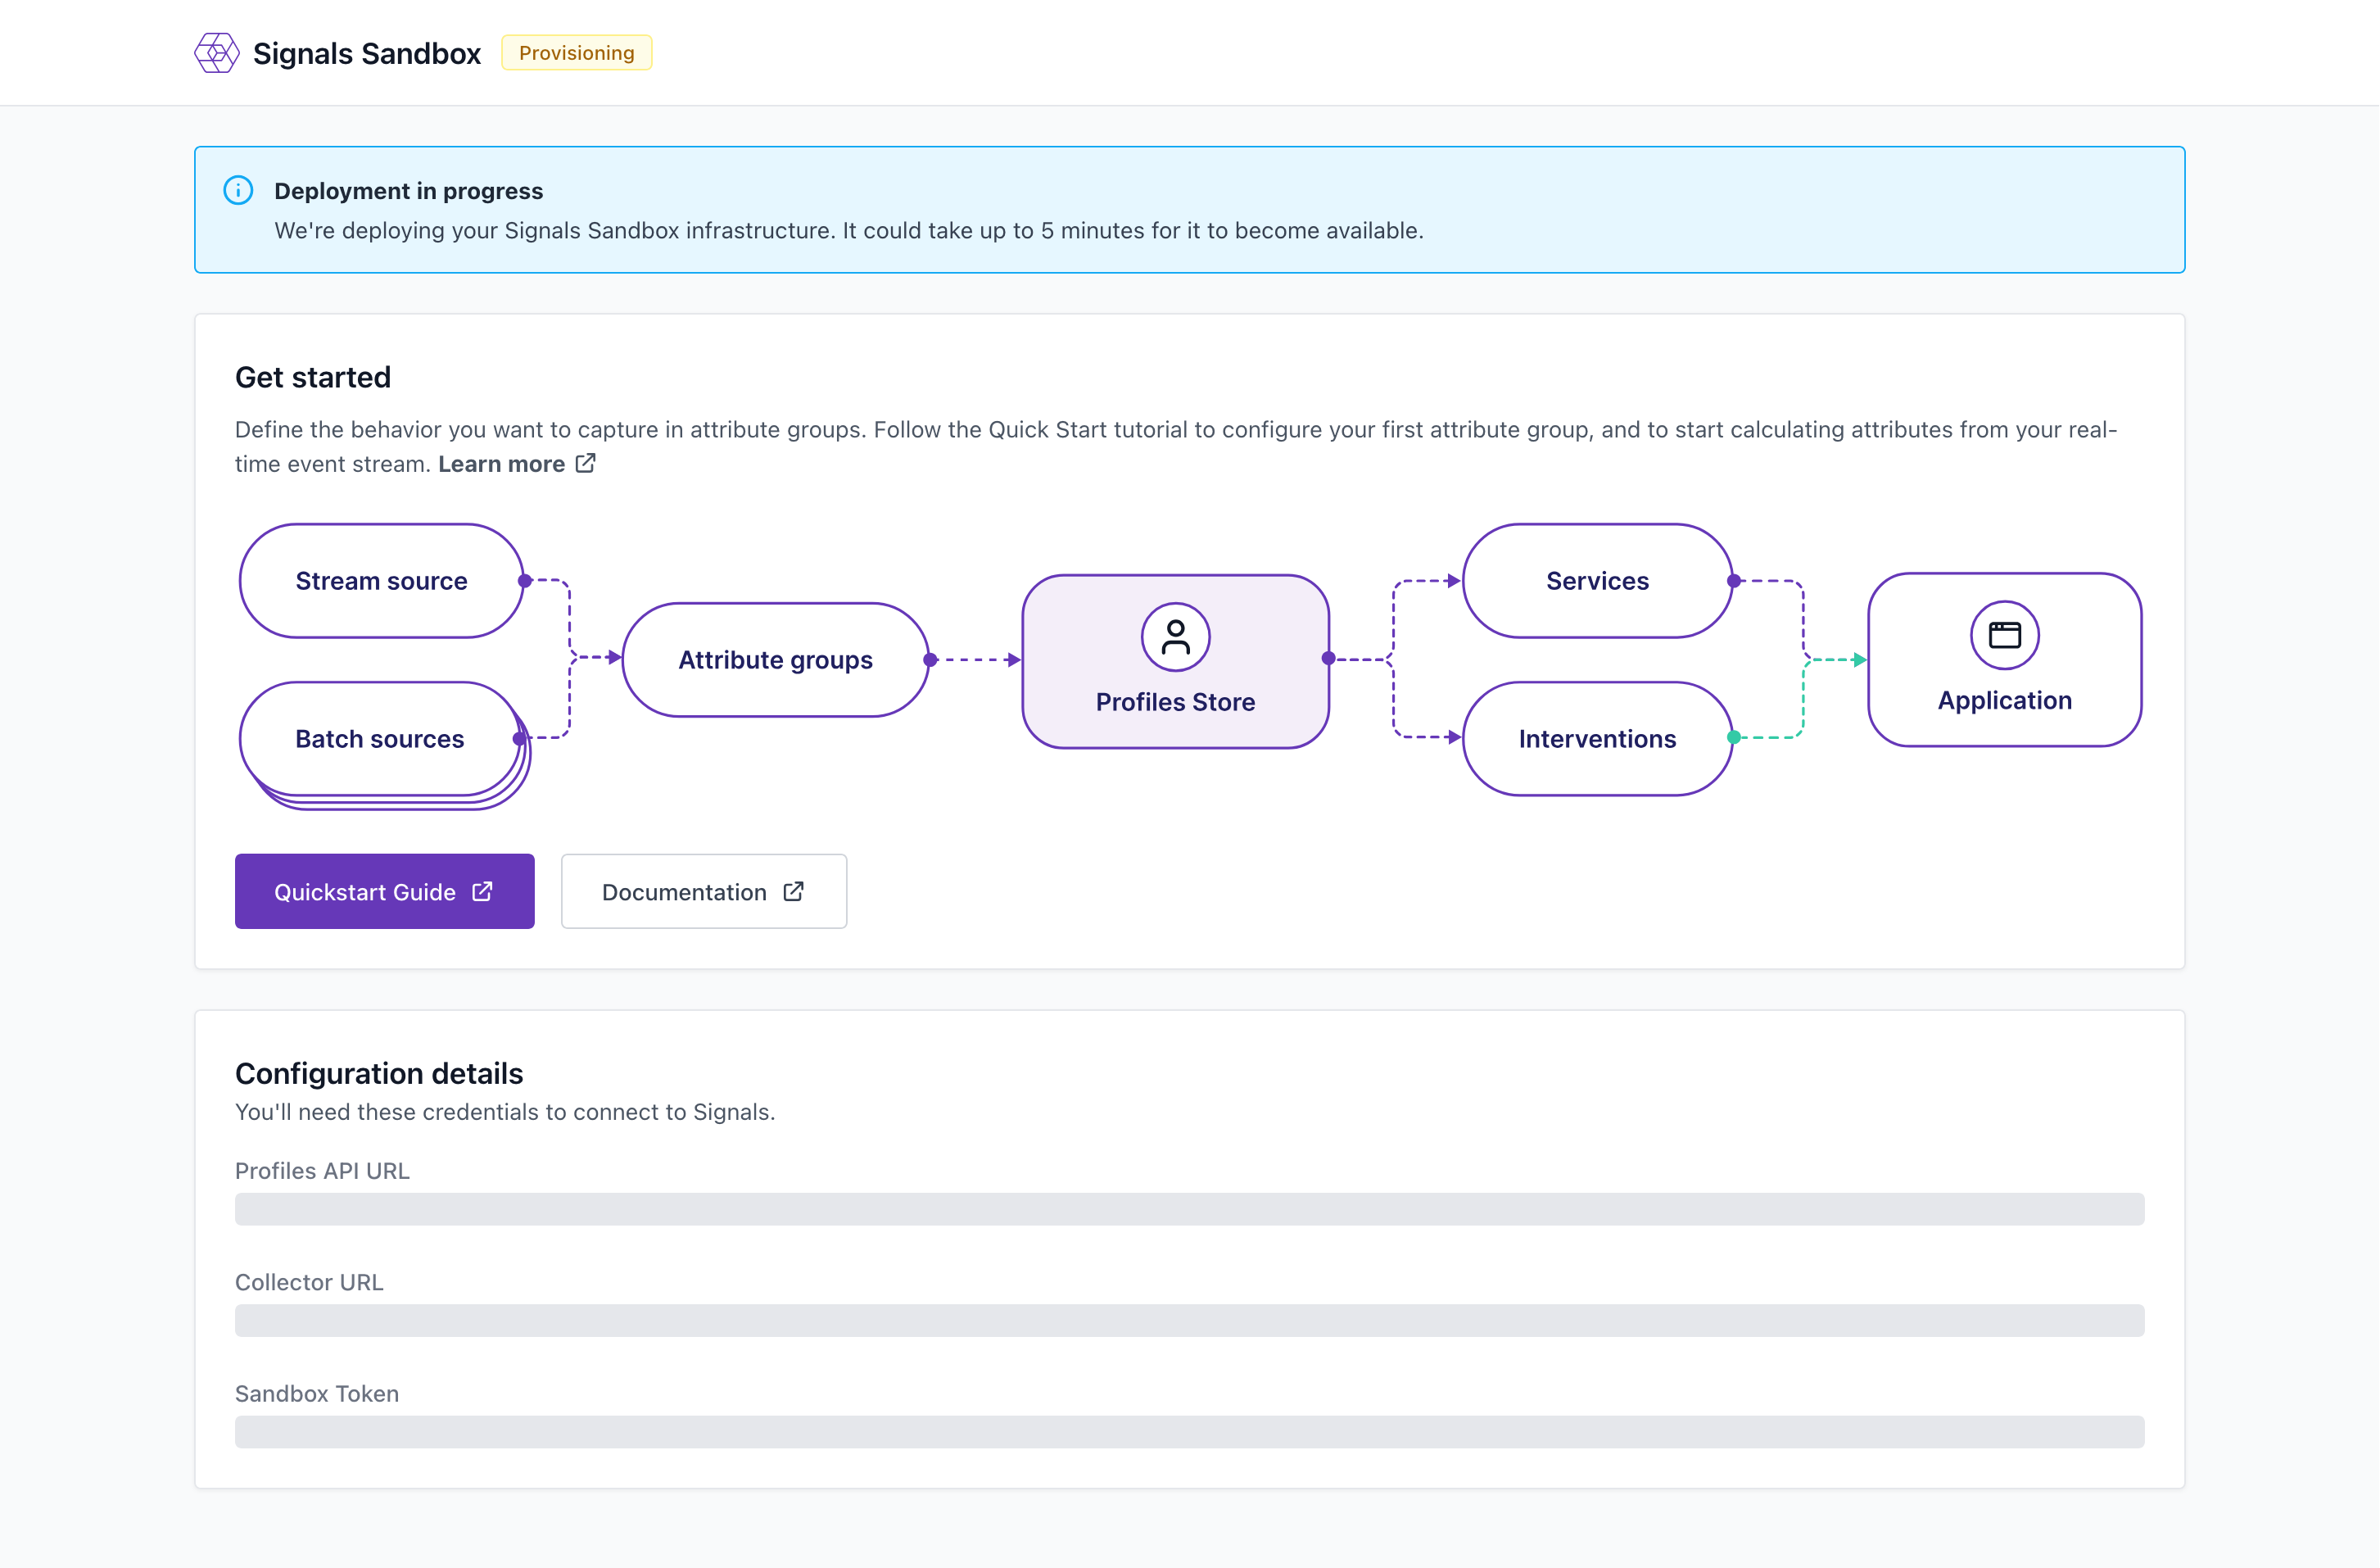Click the Provisioning status badge
The height and width of the screenshot is (1568, 2380).
pos(576,52)
